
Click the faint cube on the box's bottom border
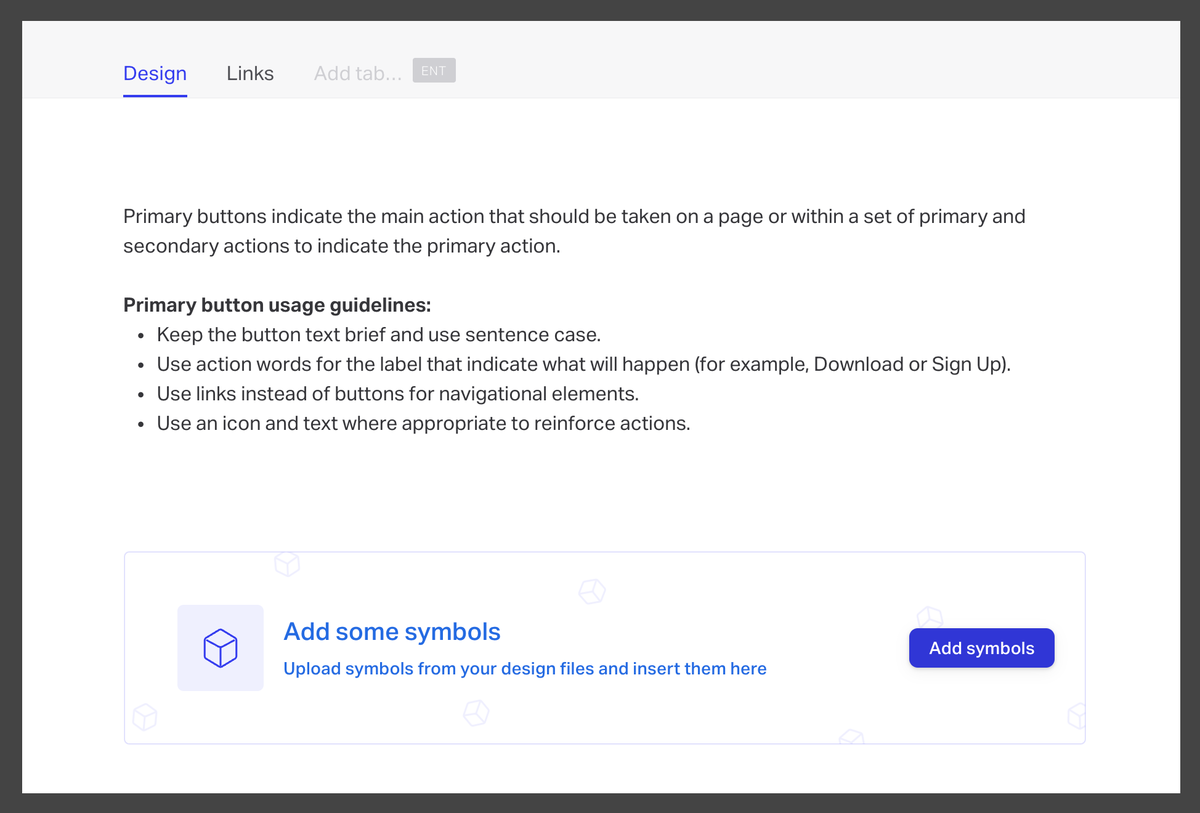click(851, 738)
